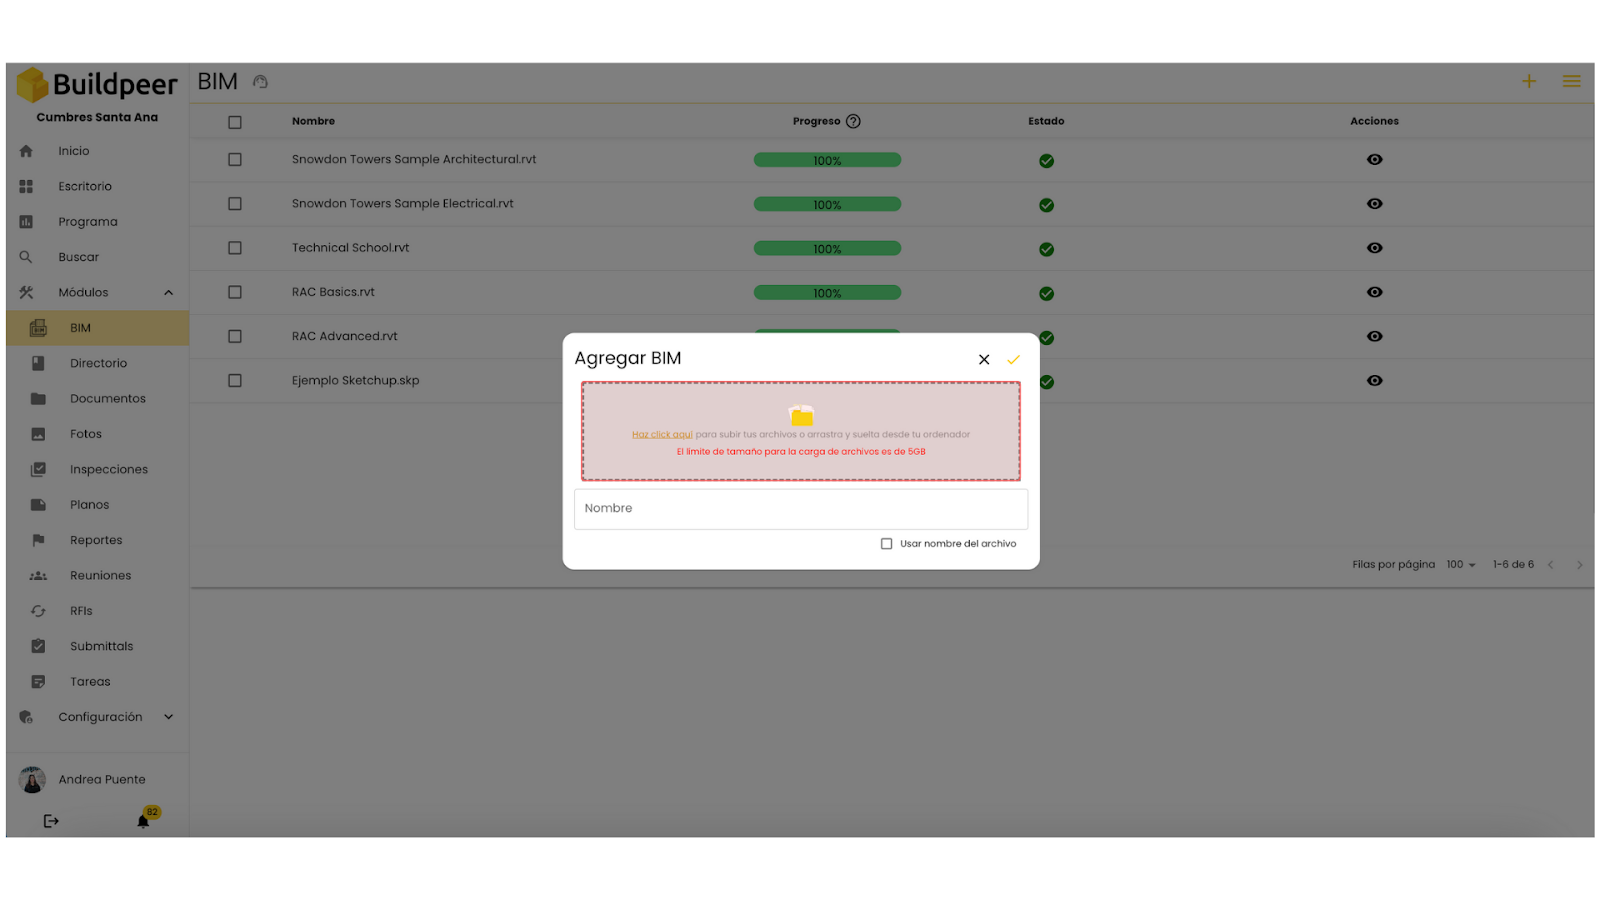Select the Snowdon Towers Sample Electrical.rvt checkbox
This screenshot has width=1600, height=900.
tap(235, 204)
